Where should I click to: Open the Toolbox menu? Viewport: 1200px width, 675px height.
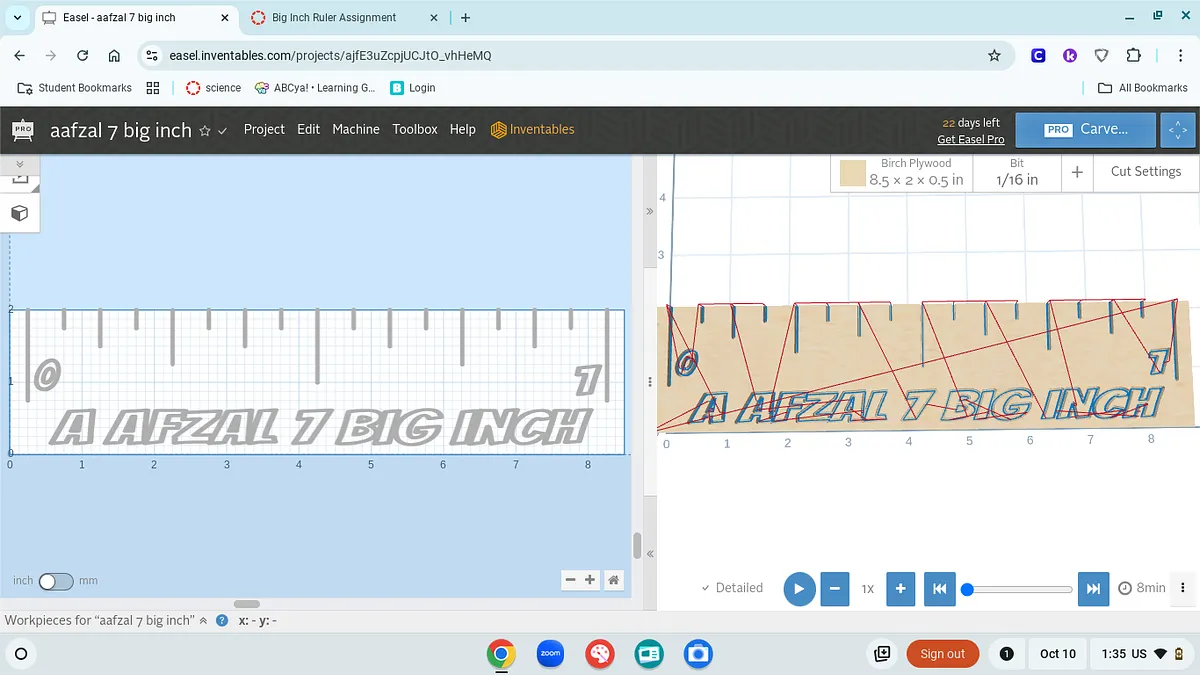point(415,129)
